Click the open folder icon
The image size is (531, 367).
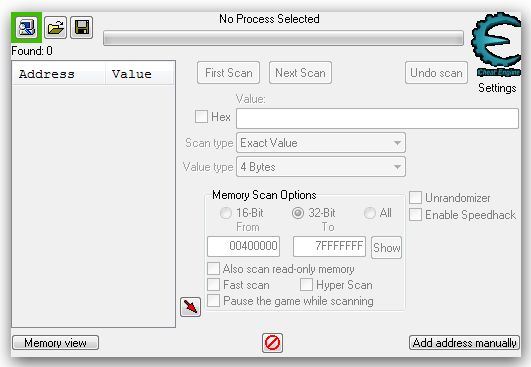[55, 27]
